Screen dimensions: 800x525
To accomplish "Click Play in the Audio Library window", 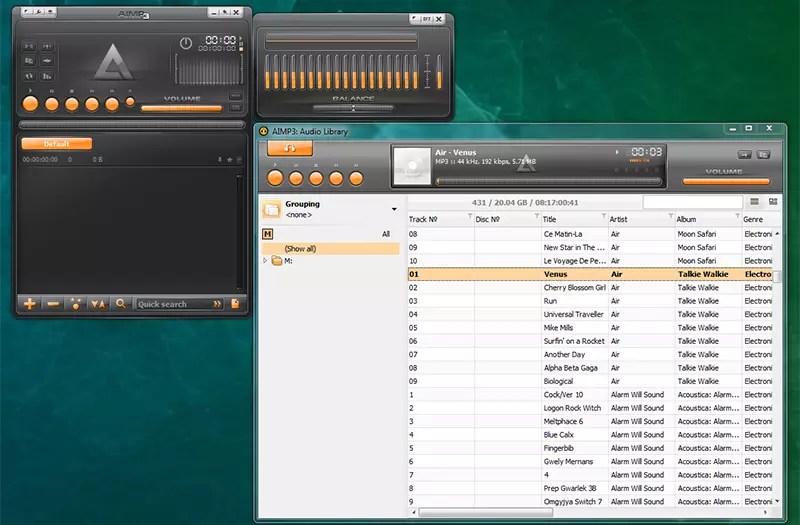I will click(275, 178).
